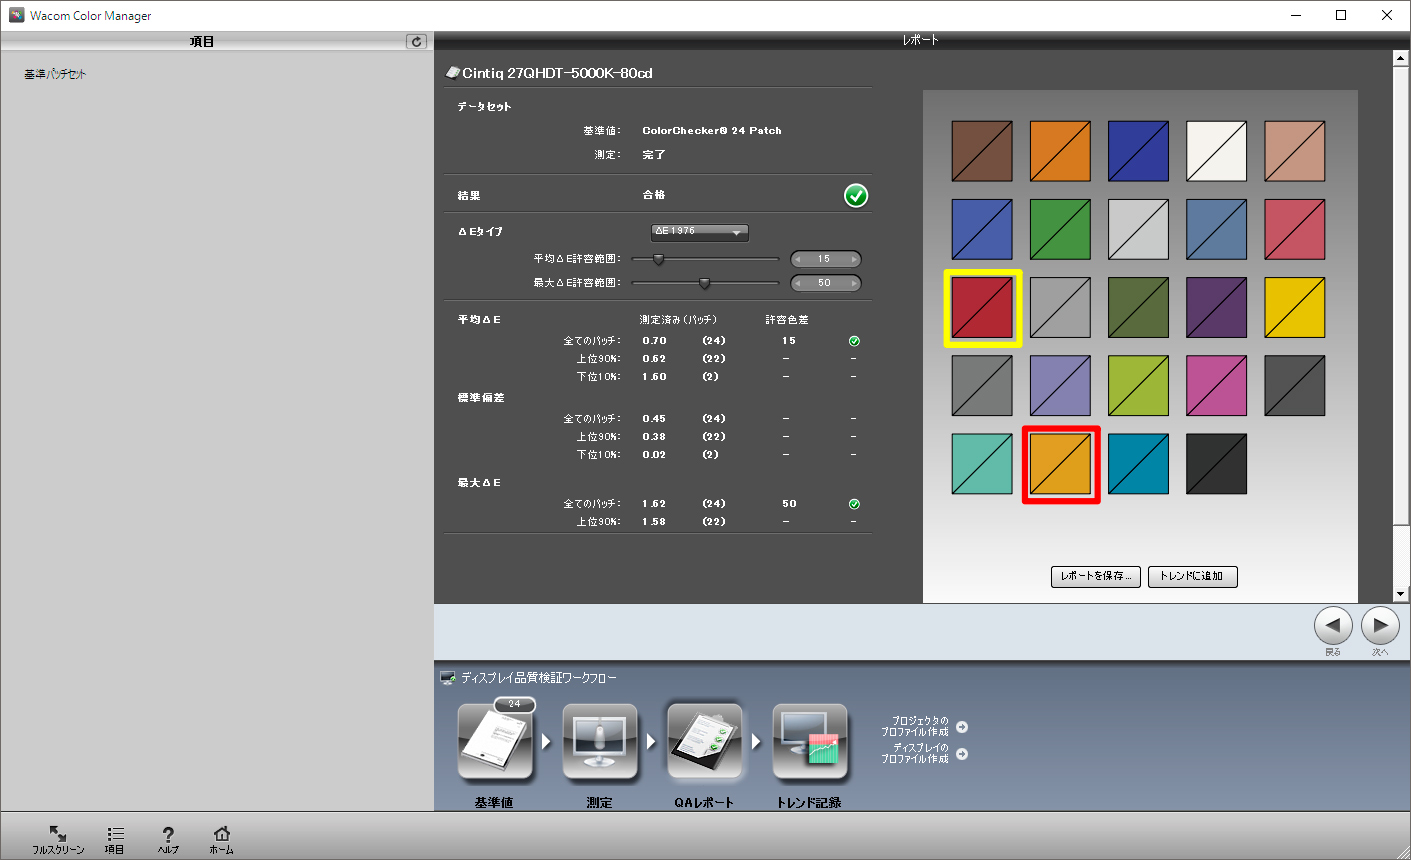This screenshot has width=1411, height=860.
Task: Select the light skin tone patch
Action: coord(1294,152)
